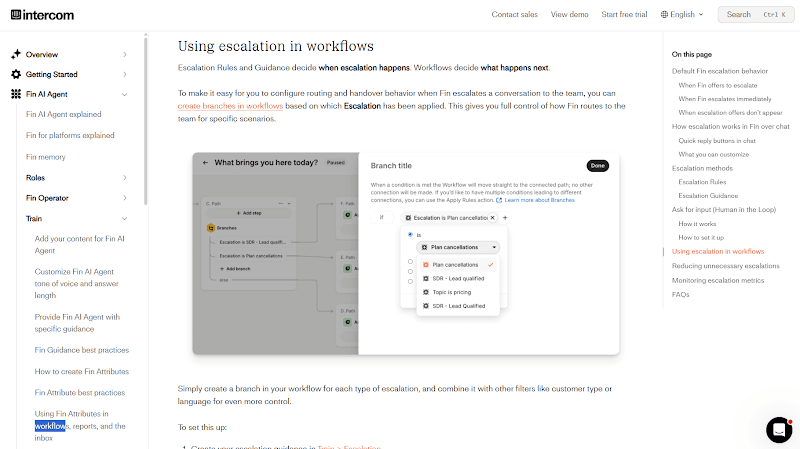Open Using Fin Attributes in workflows page
The image size is (800, 449).
click(80, 426)
